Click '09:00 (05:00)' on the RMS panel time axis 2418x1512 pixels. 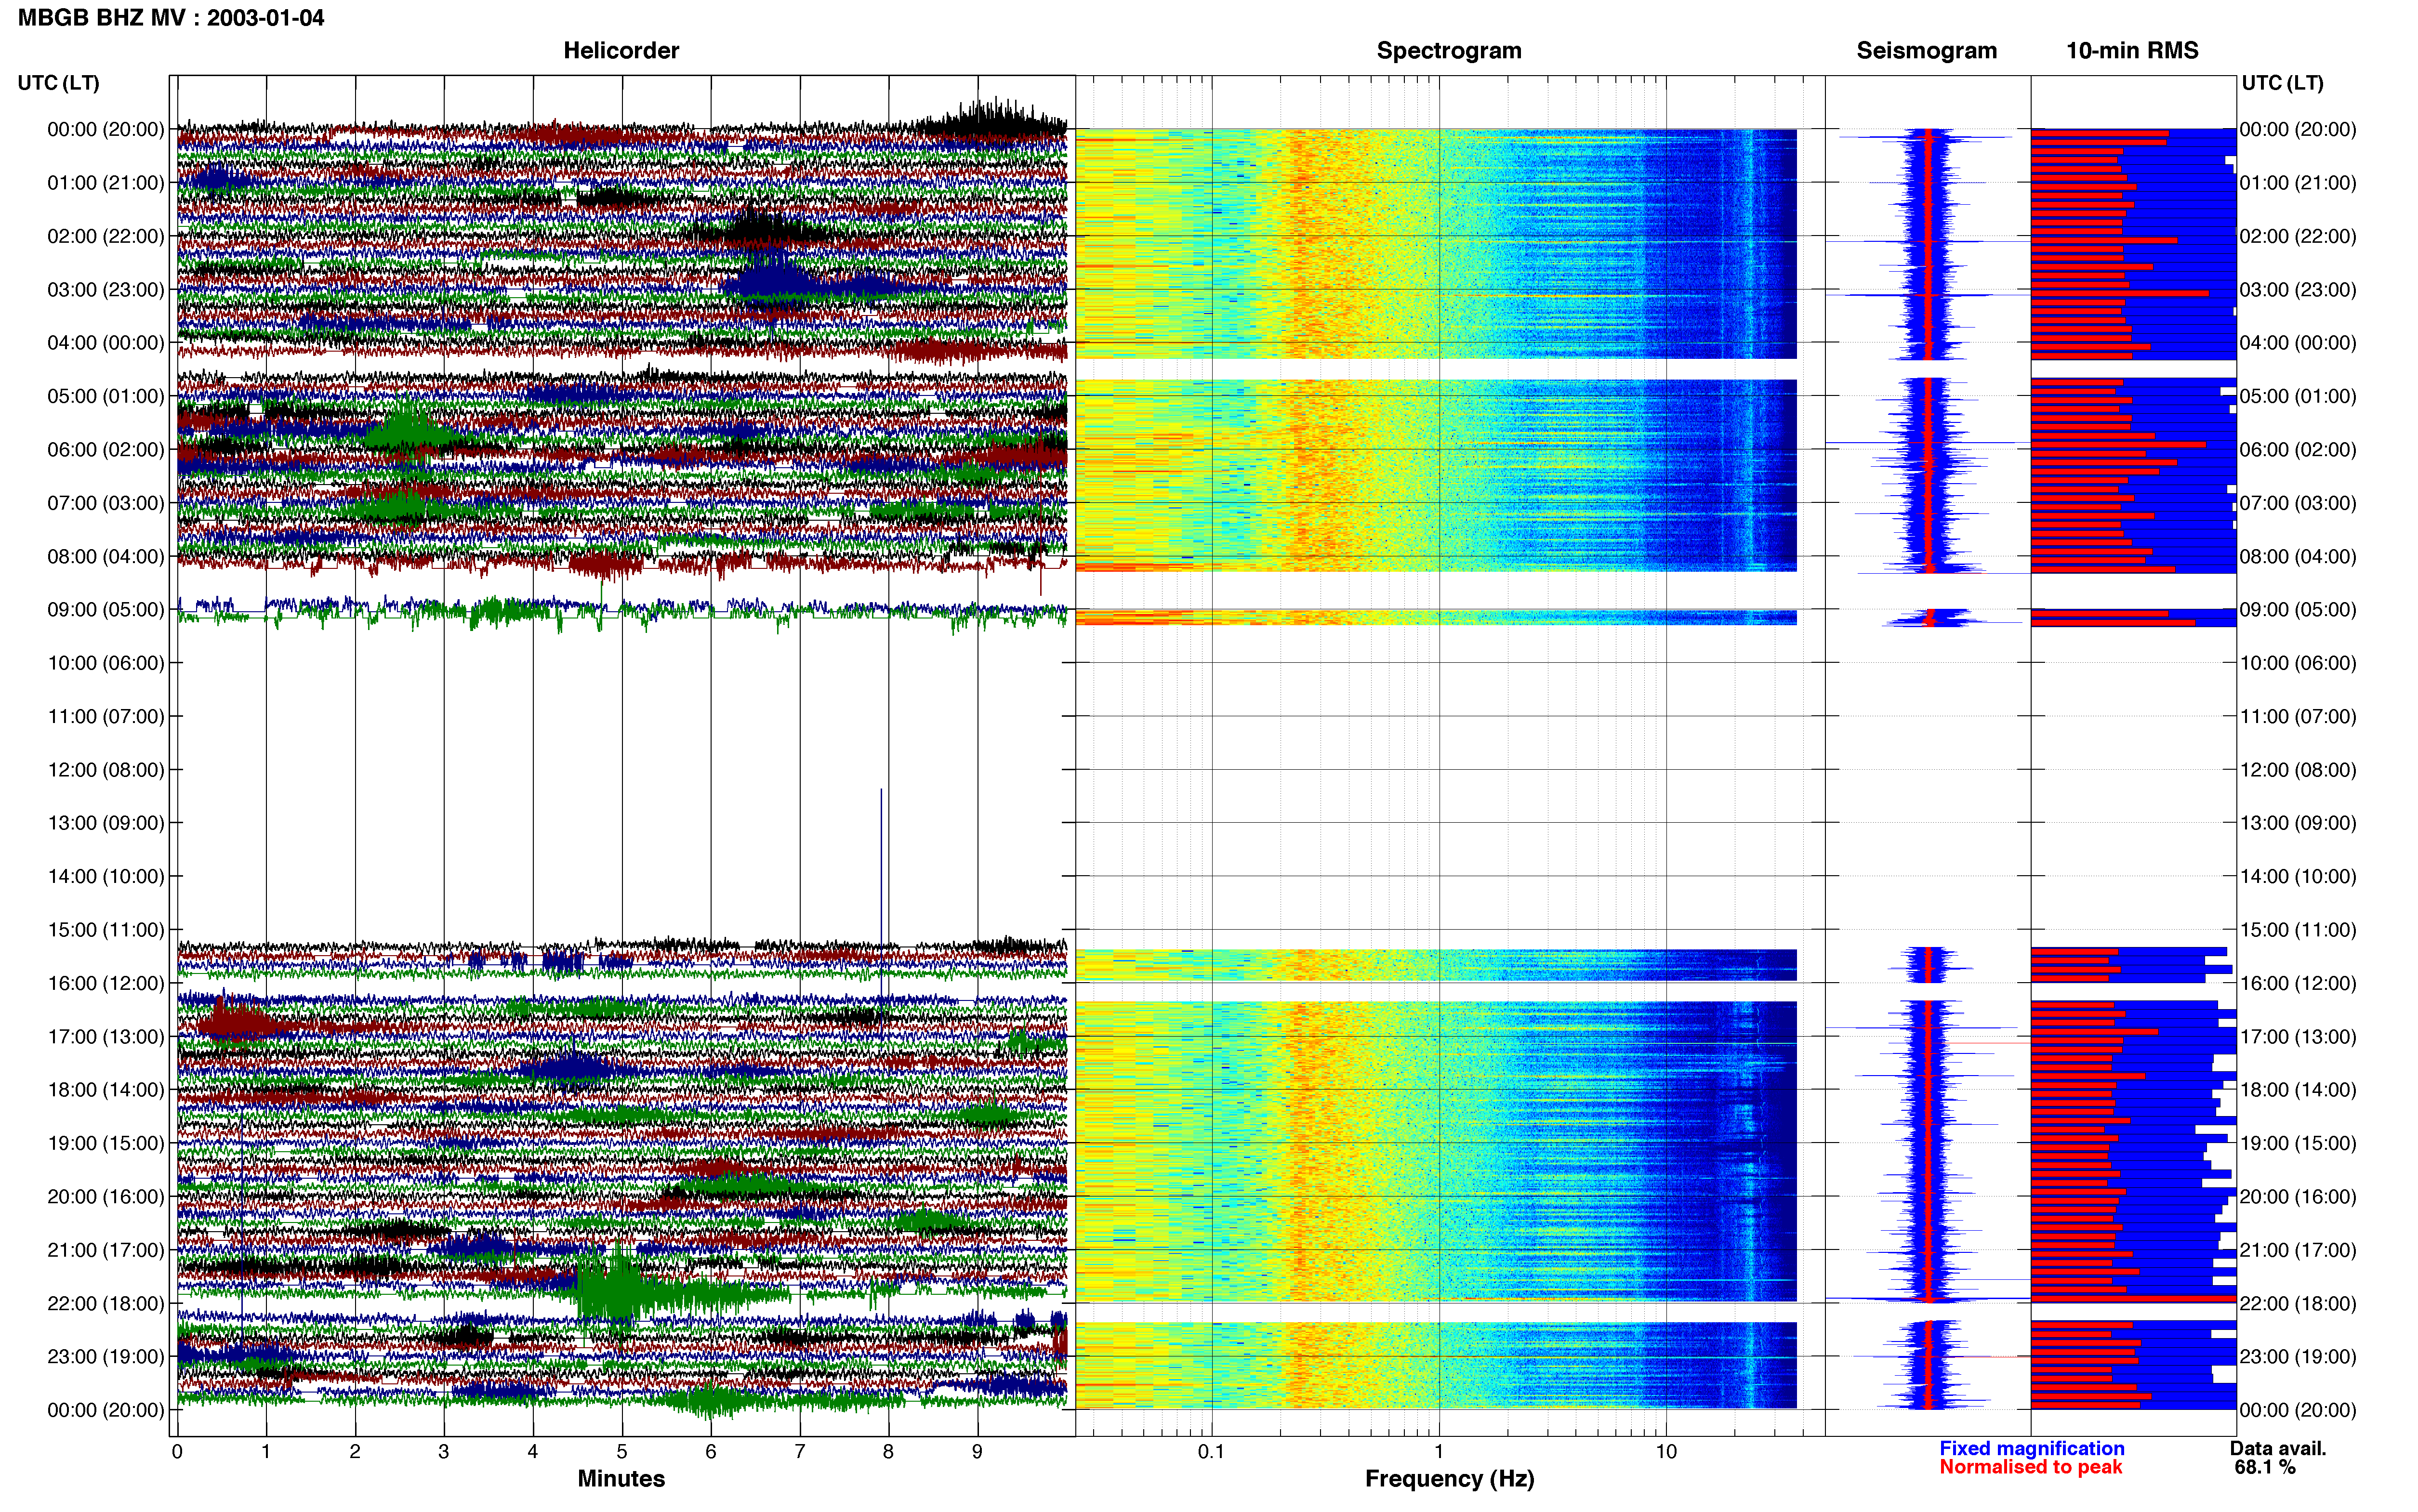pos(2298,610)
